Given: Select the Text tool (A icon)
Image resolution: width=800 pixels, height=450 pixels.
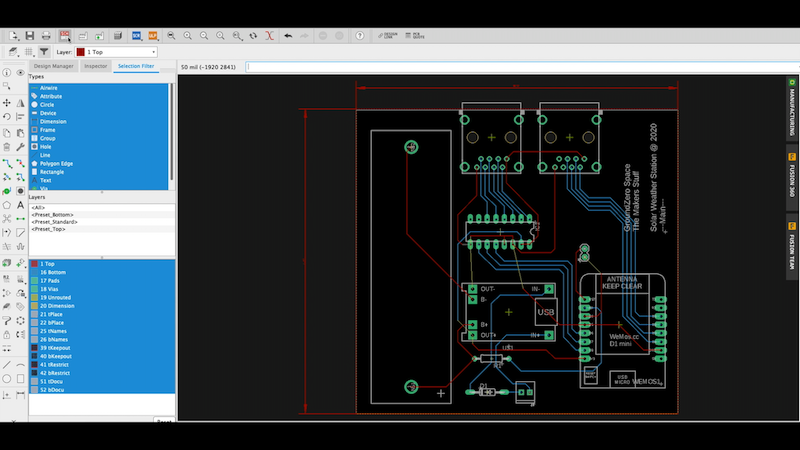Looking at the screenshot, I should (x=21, y=204).
